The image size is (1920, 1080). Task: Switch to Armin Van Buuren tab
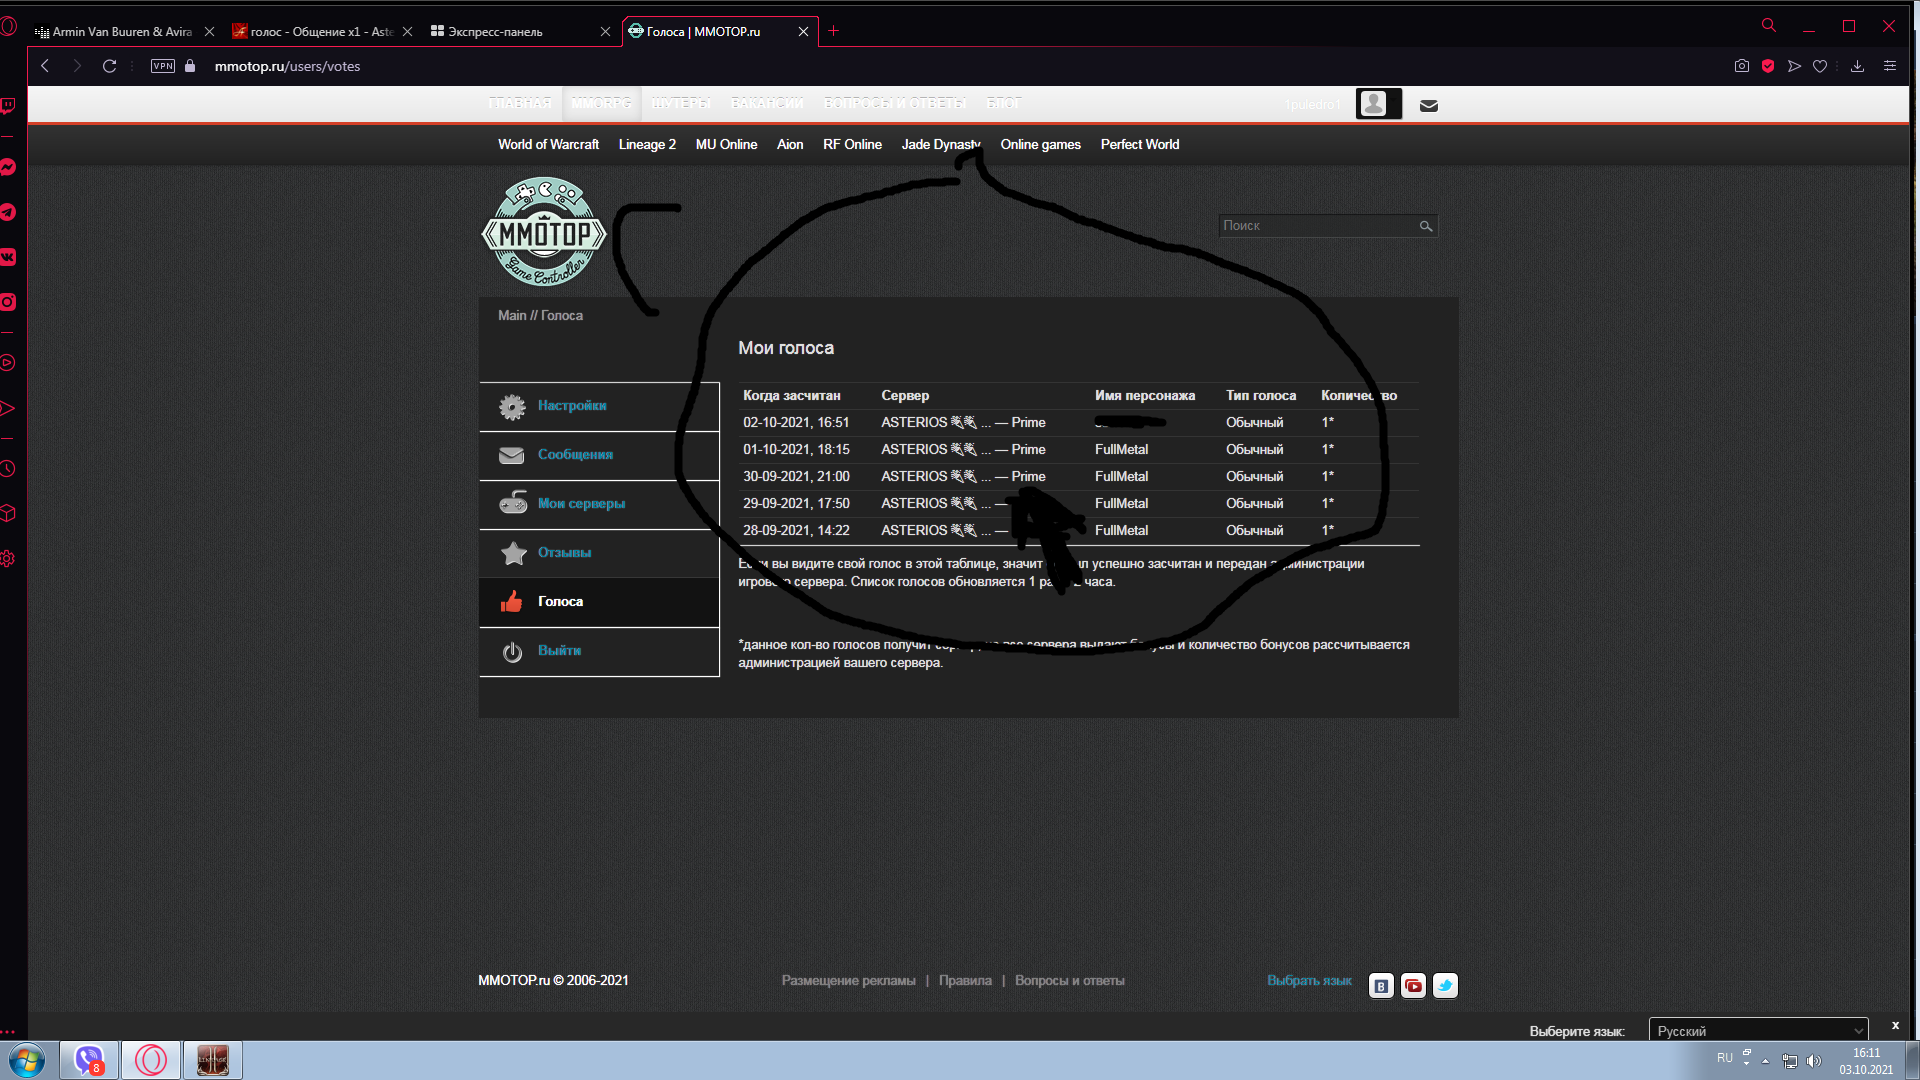pos(123,31)
